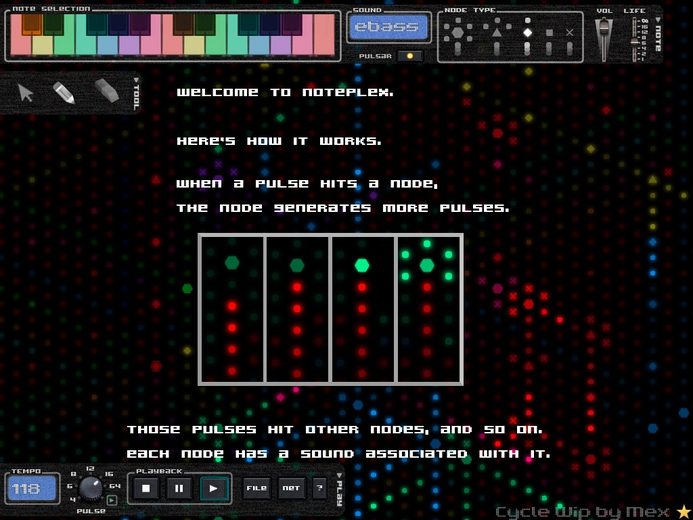Image resolution: width=693 pixels, height=520 pixels.
Task: Click the Tempo 118 field
Action: click(32, 489)
